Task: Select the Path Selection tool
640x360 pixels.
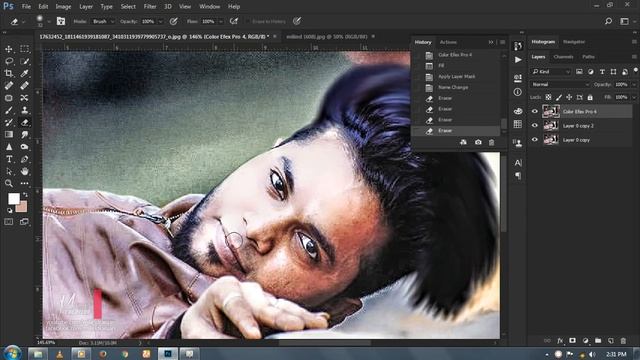Action: click(9, 171)
